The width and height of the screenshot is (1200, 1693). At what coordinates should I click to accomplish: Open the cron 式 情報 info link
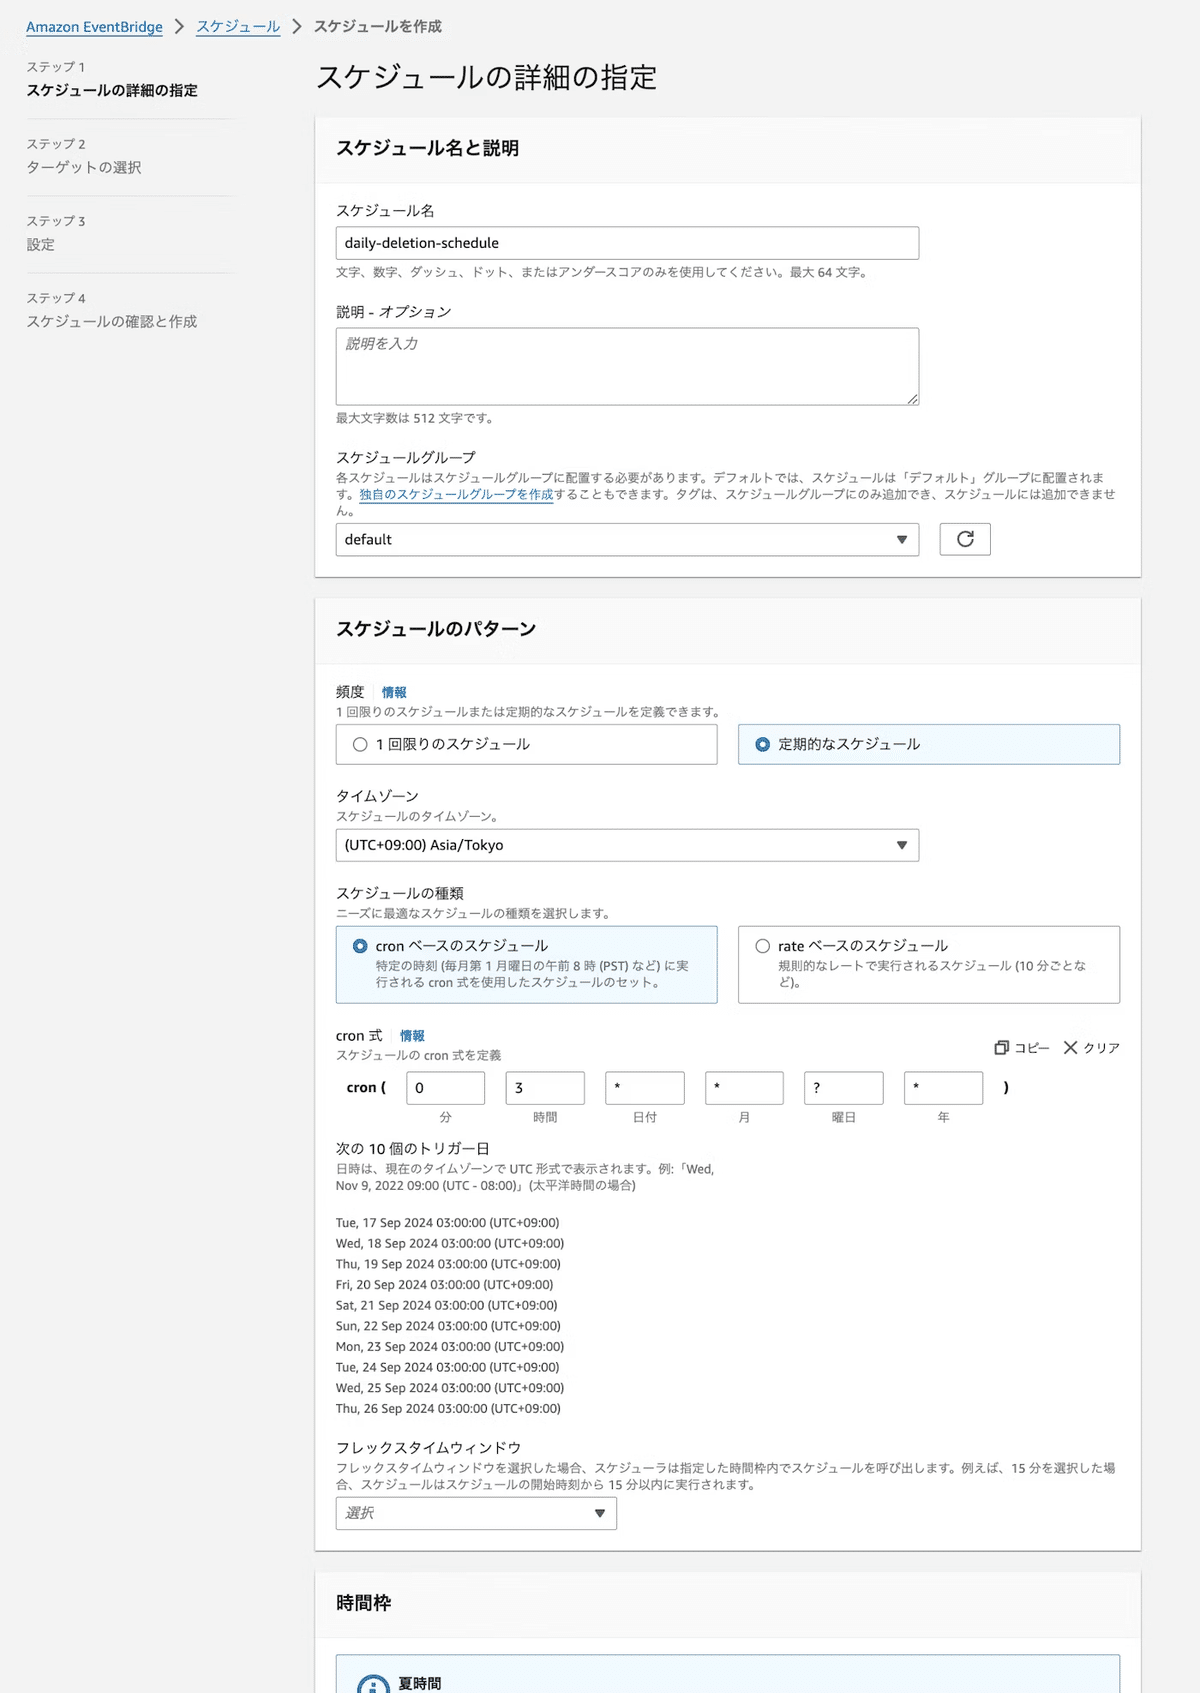tap(412, 1036)
